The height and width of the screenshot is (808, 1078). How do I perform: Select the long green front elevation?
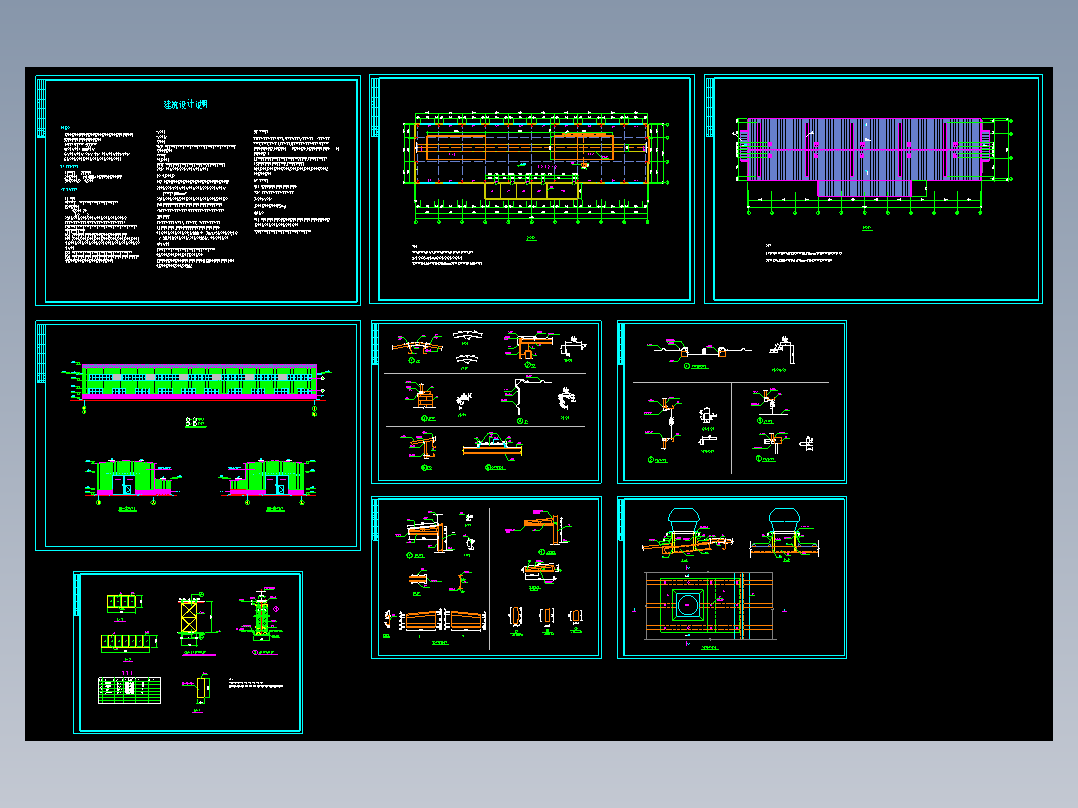(x=198, y=384)
